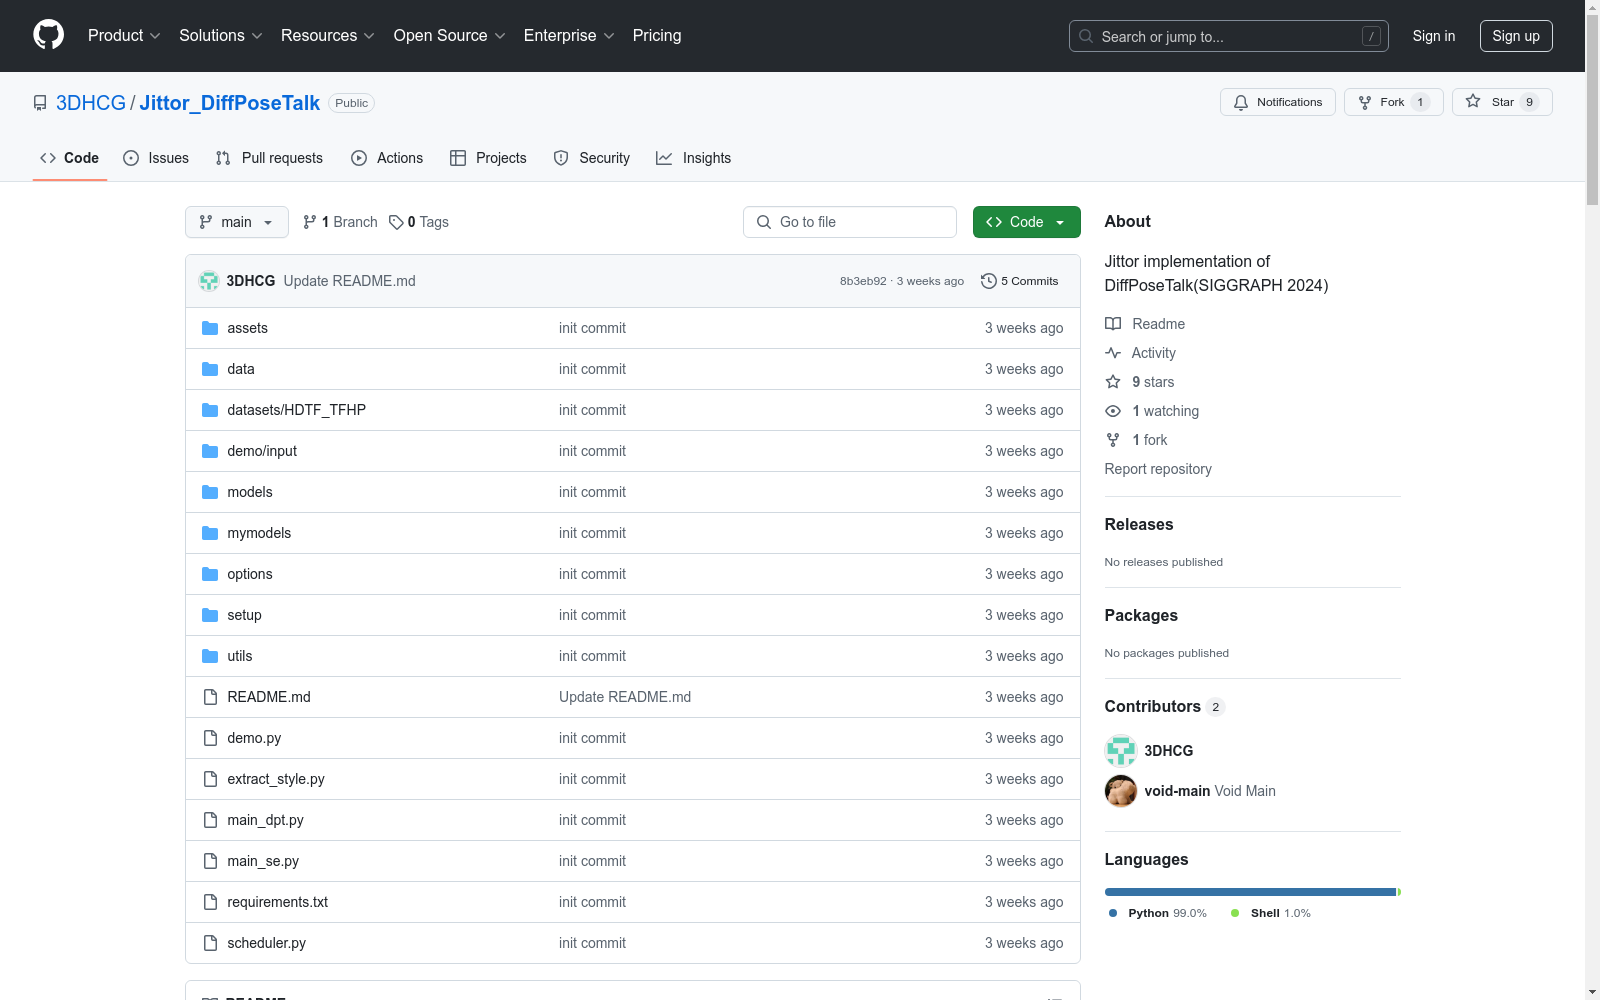The width and height of the screenshot is (1600, 1000).
Task: Click the models folder icon
Action: click(210, 492)
